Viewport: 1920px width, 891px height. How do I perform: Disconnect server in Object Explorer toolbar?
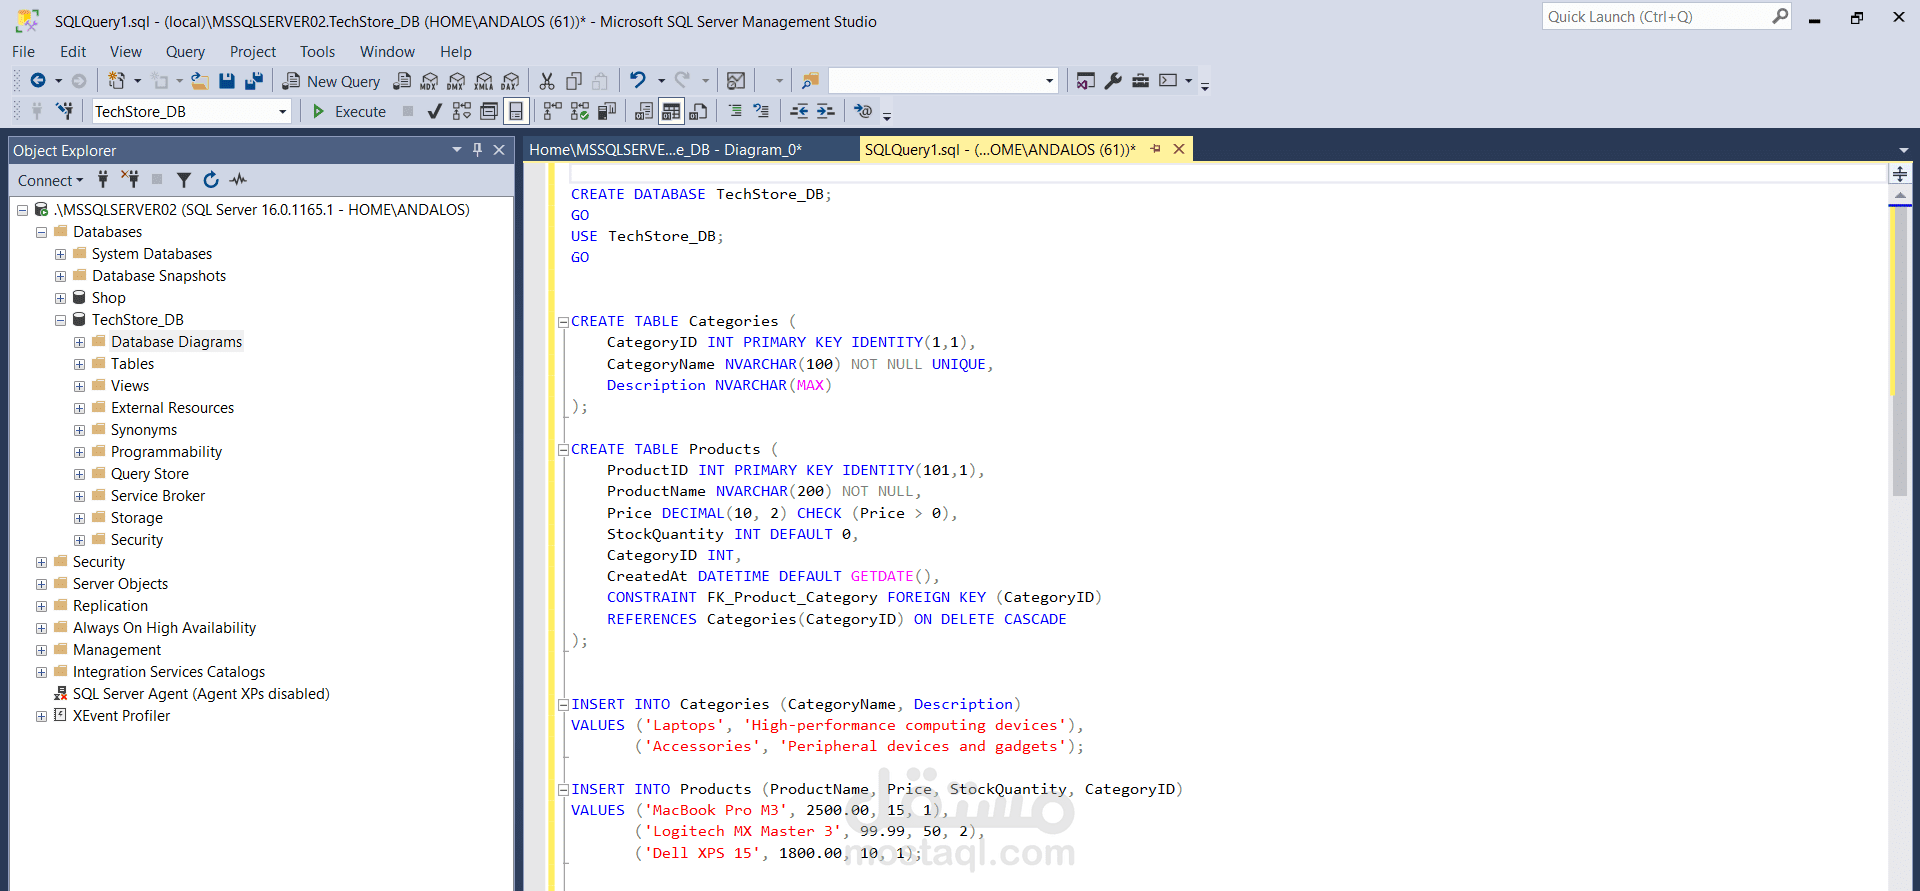tap(130, 180)
